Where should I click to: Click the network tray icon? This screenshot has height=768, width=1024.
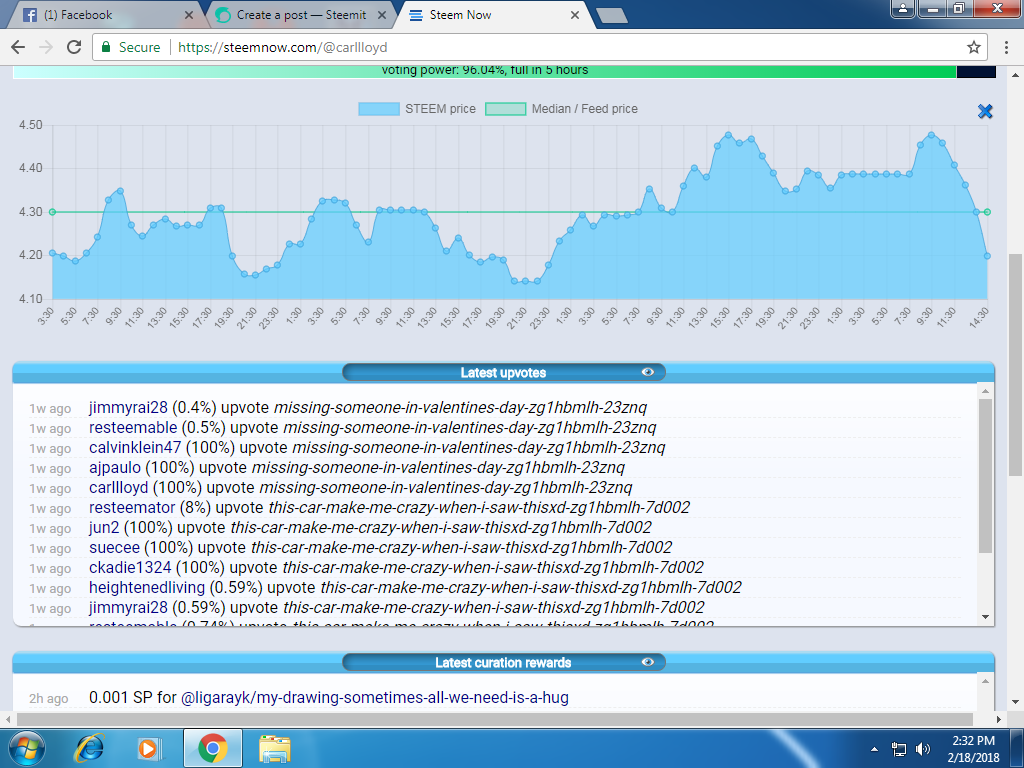[899, 749]
